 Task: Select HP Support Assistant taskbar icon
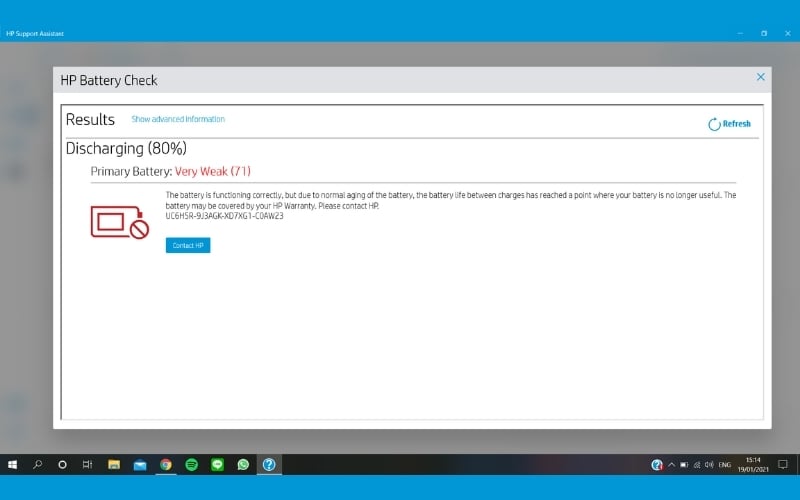269,465
